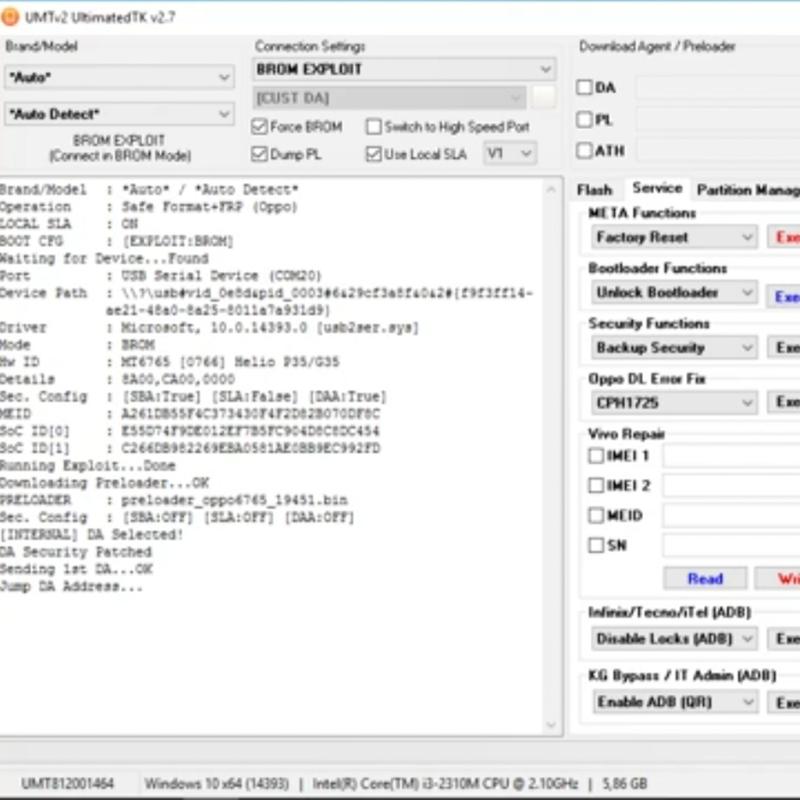Execute the Disable Locks (ADB) function
Image resolution: width=800 pixels, height=800 pixels.
click(784, 638)
